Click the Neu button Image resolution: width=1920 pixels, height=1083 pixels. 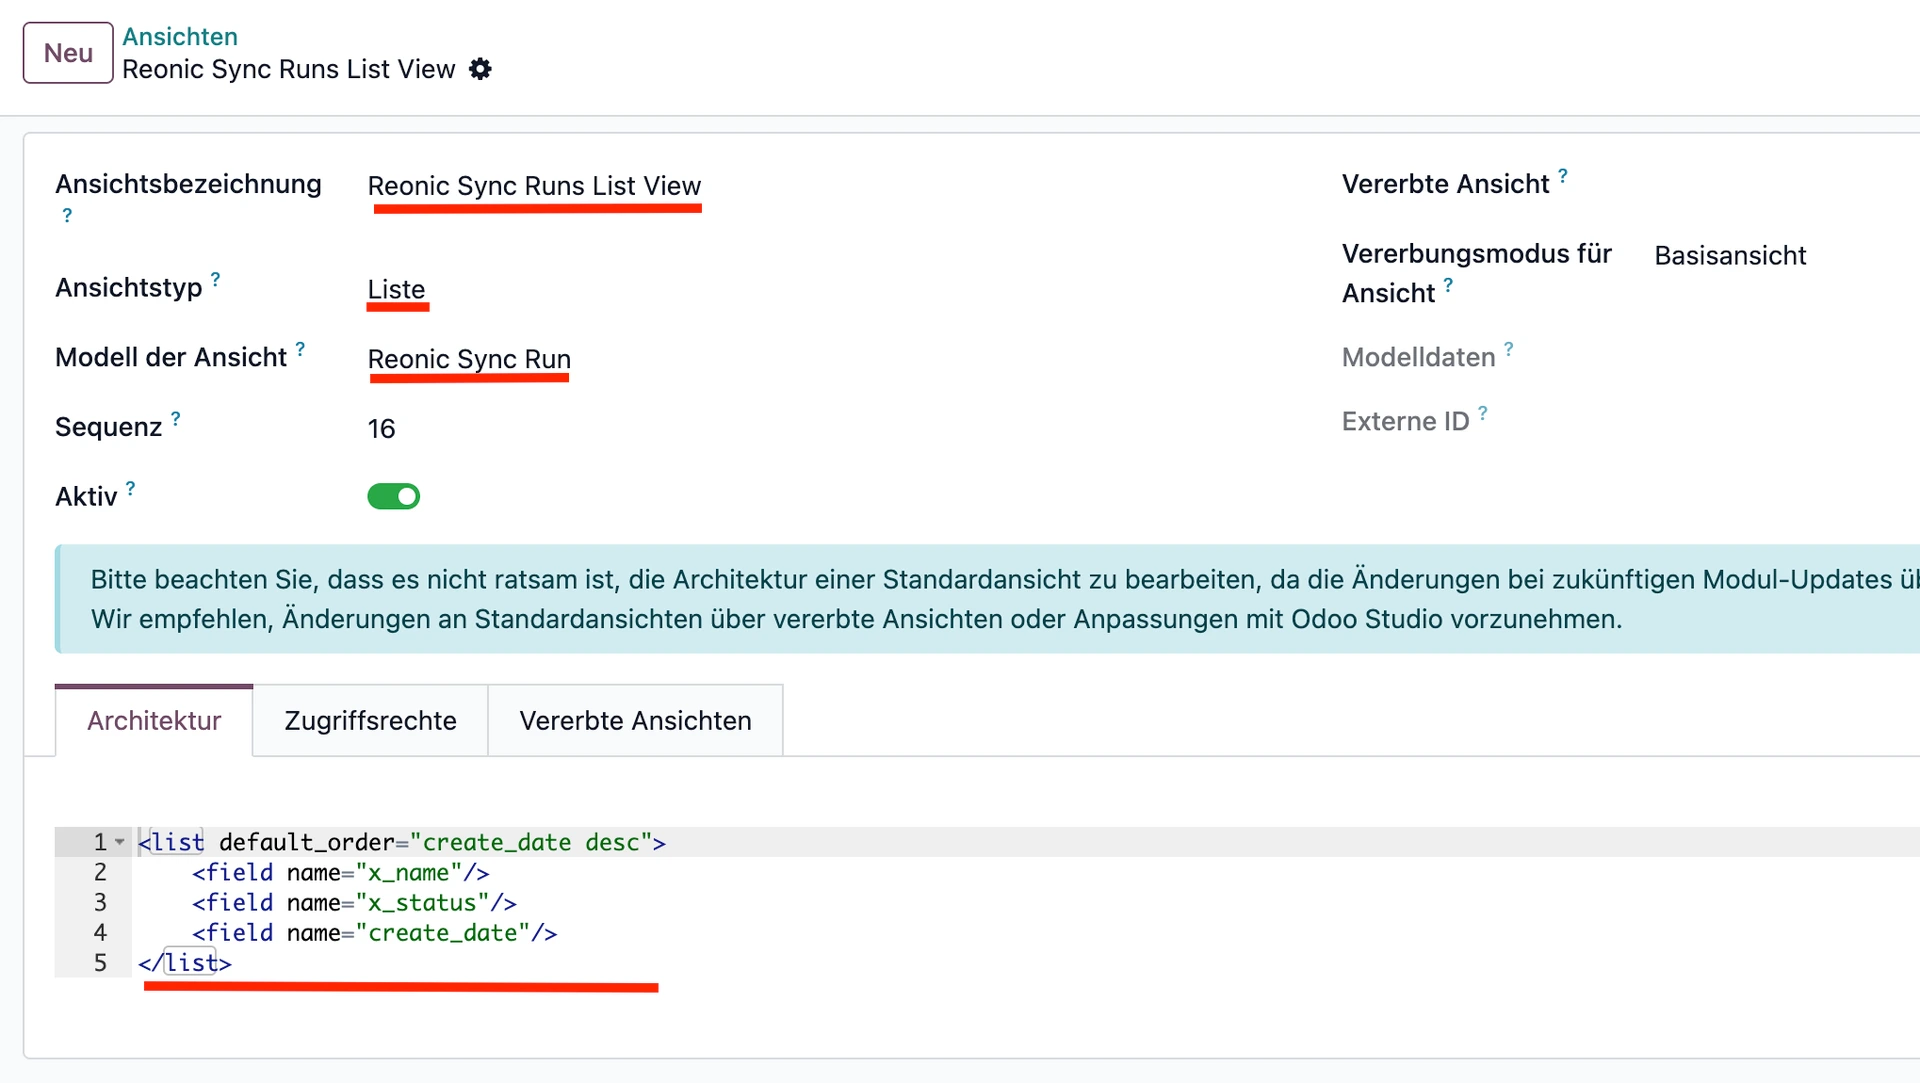point(68,53)
